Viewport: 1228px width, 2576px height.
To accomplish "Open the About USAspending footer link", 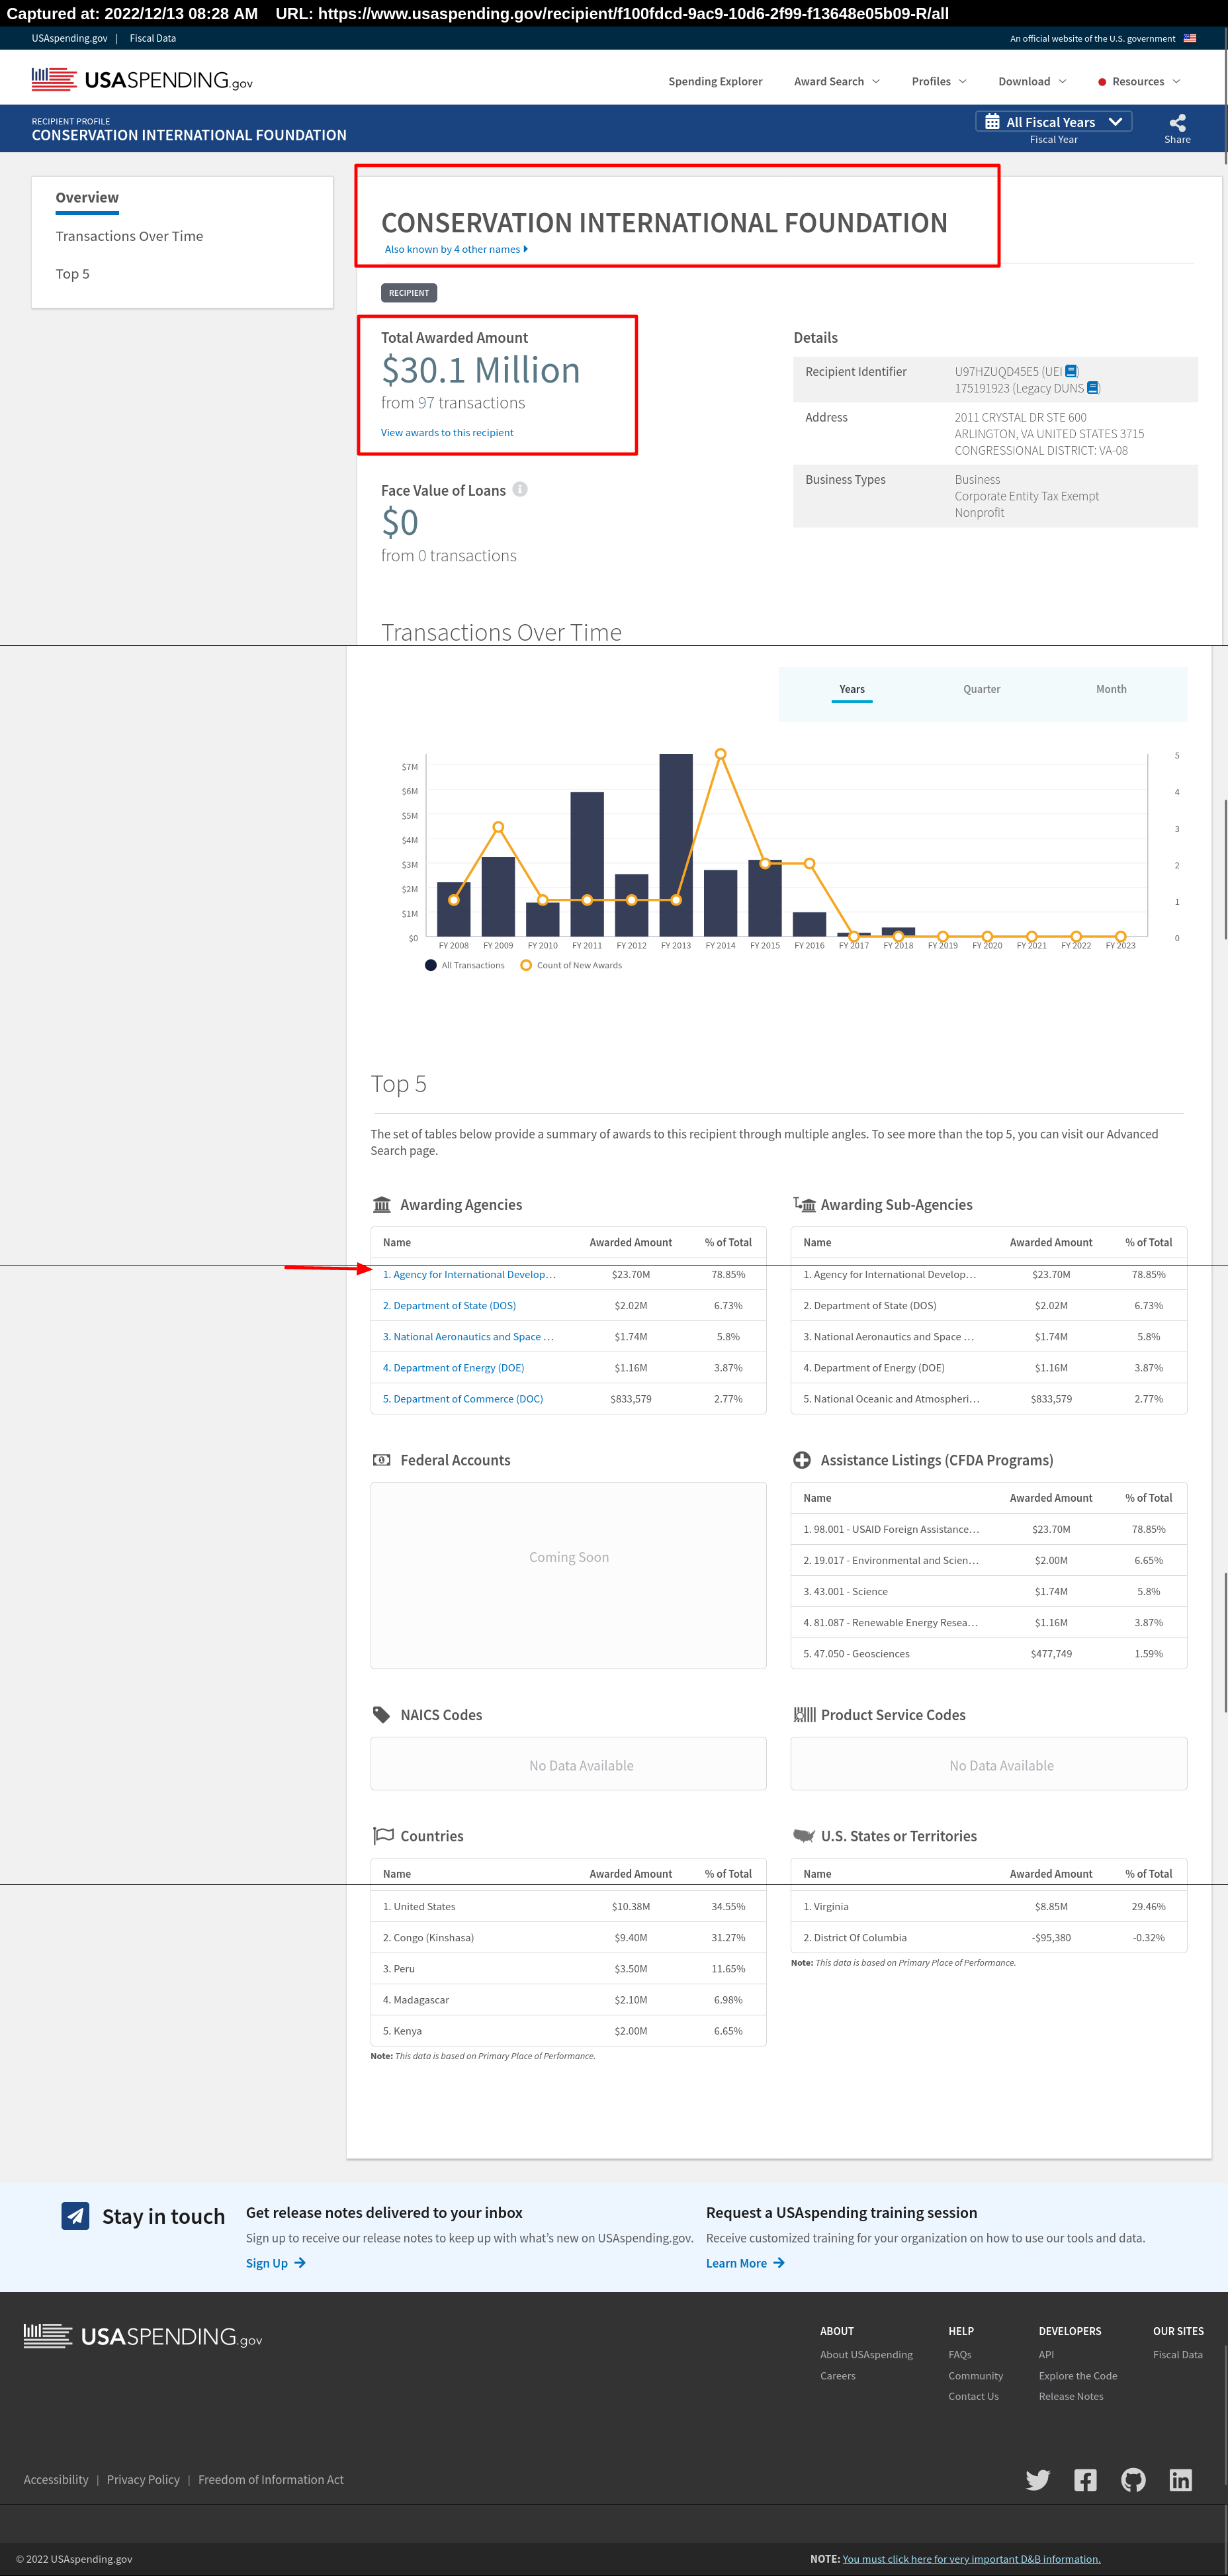I will click(866, 2354).
